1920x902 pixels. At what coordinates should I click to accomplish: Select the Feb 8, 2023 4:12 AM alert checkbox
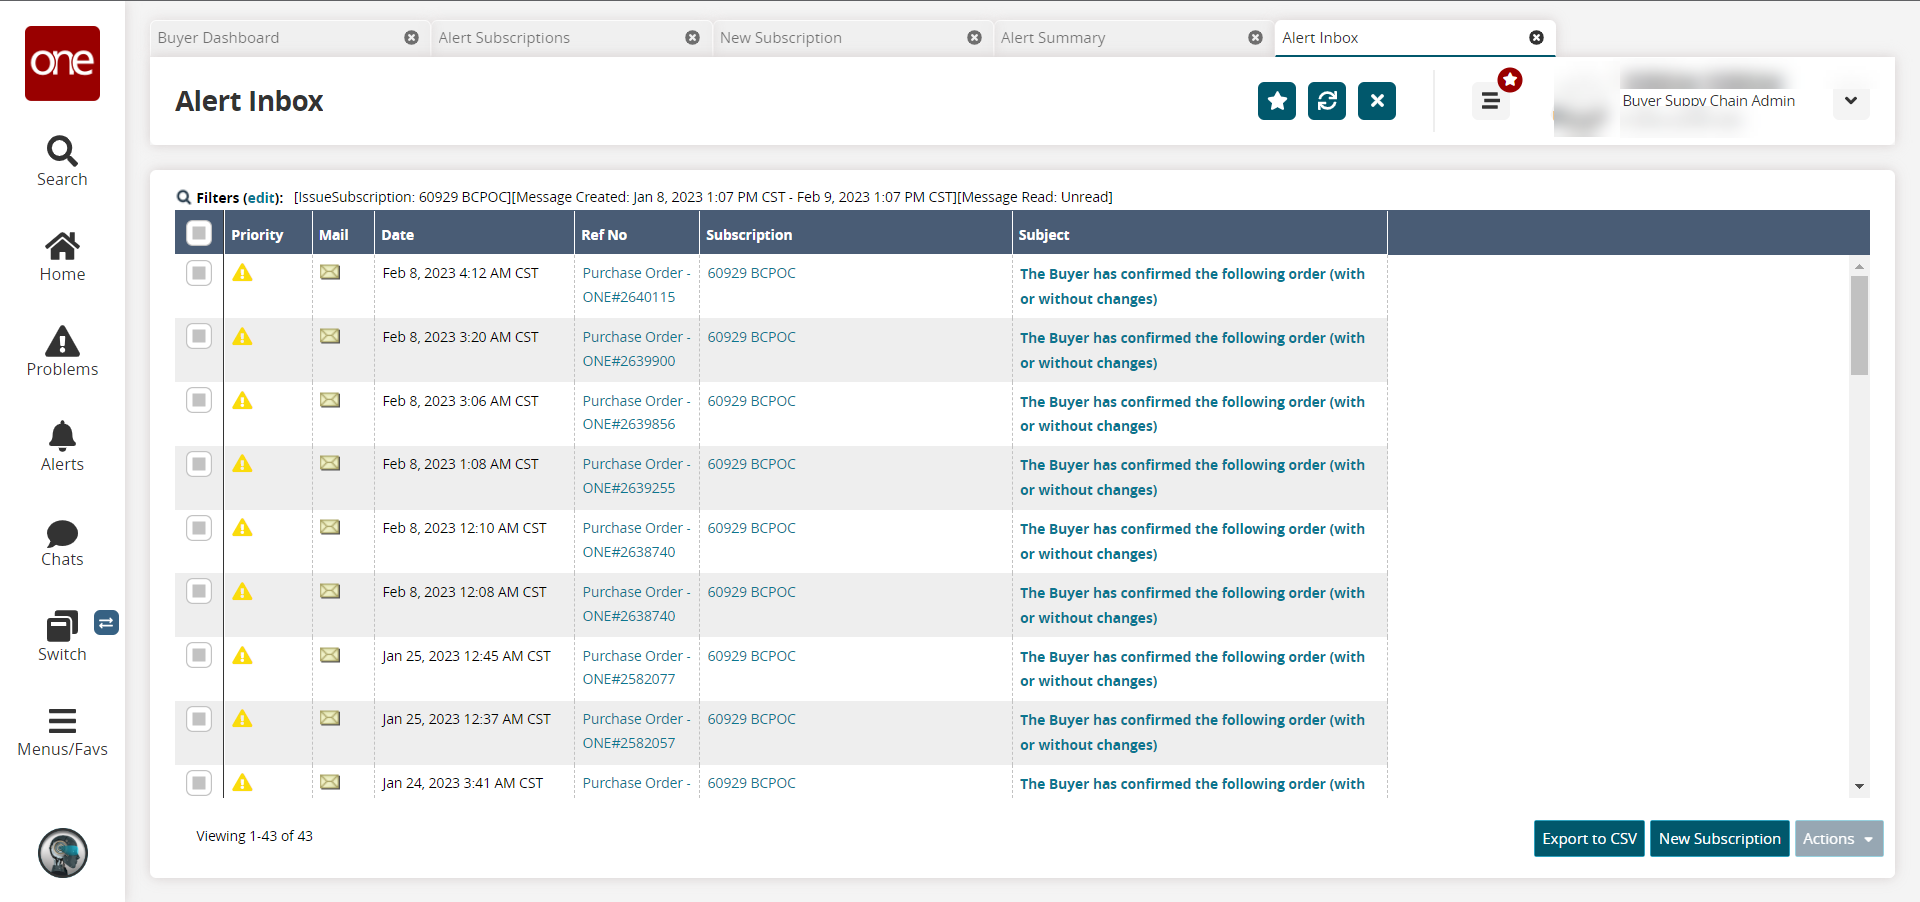199,273
